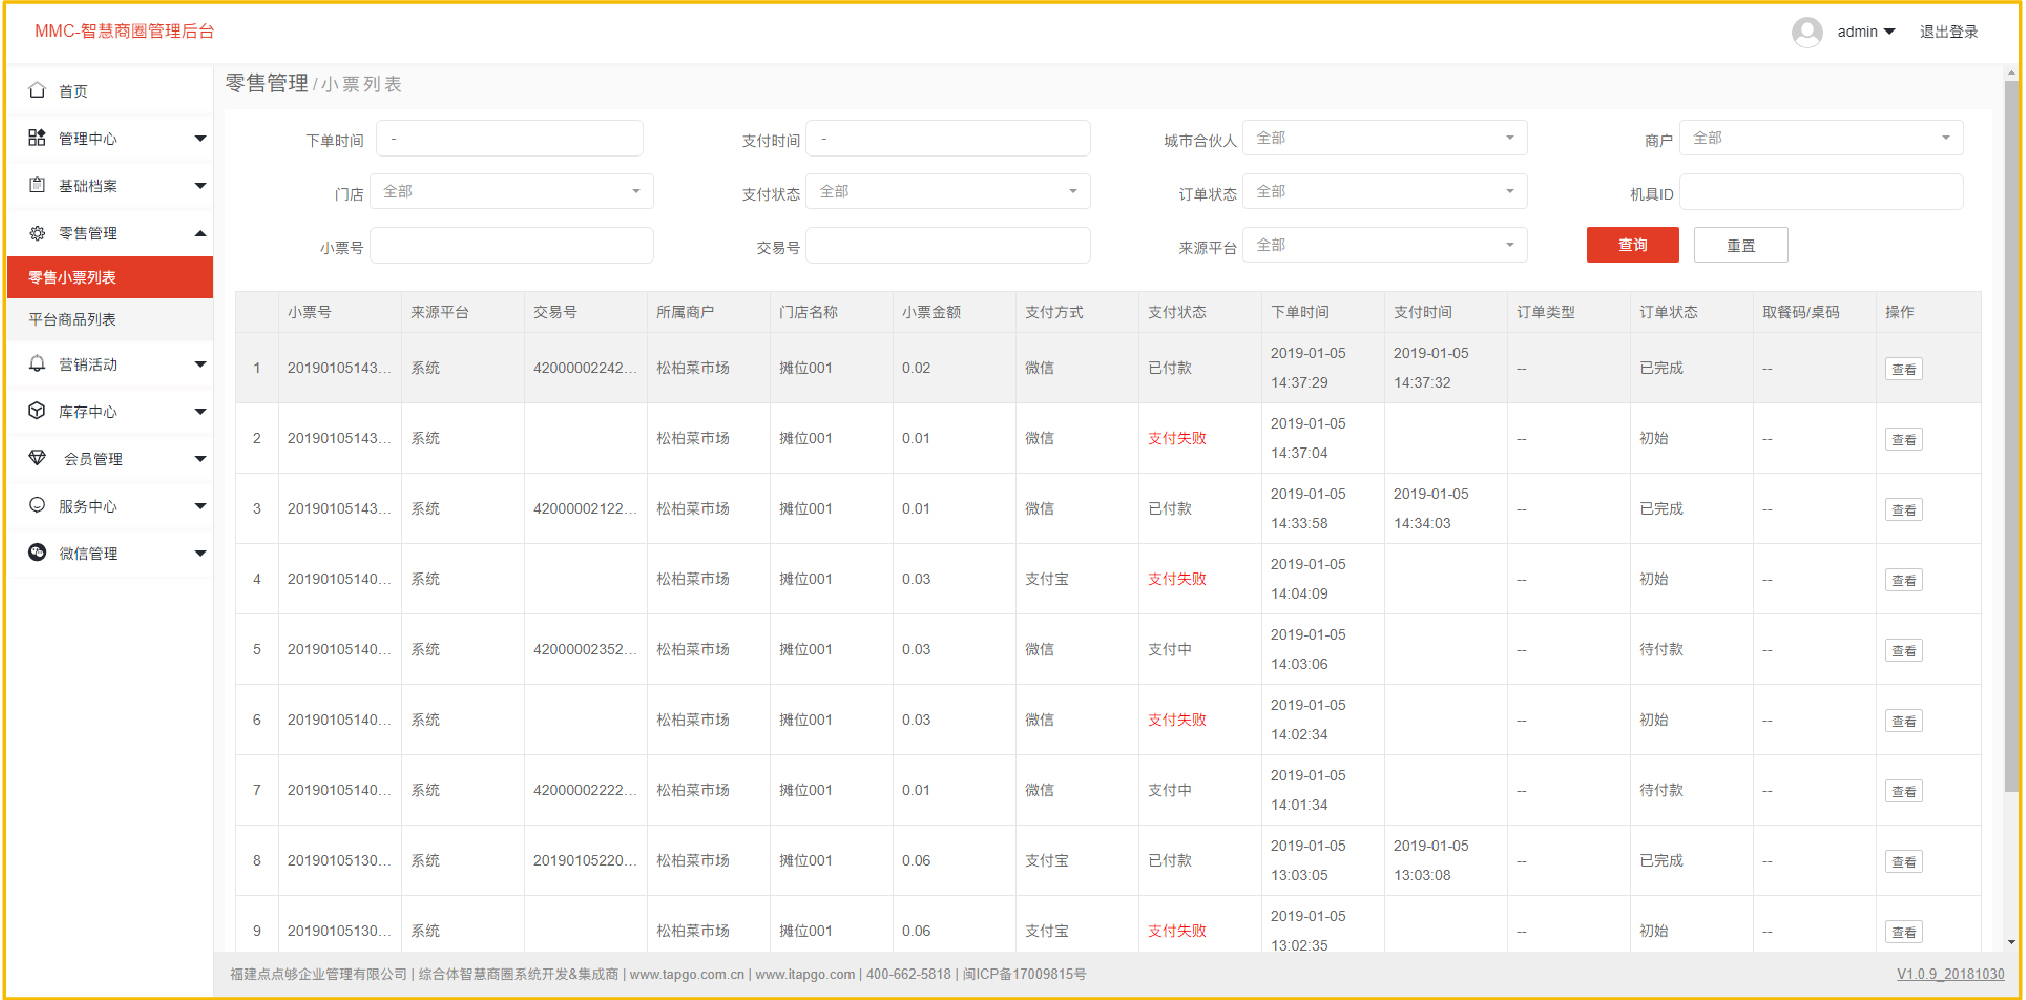The height and width of the screenshot is (1000, 2026).
Task: Click 退出登录 to log out
Action: (x=1949, y=32)
